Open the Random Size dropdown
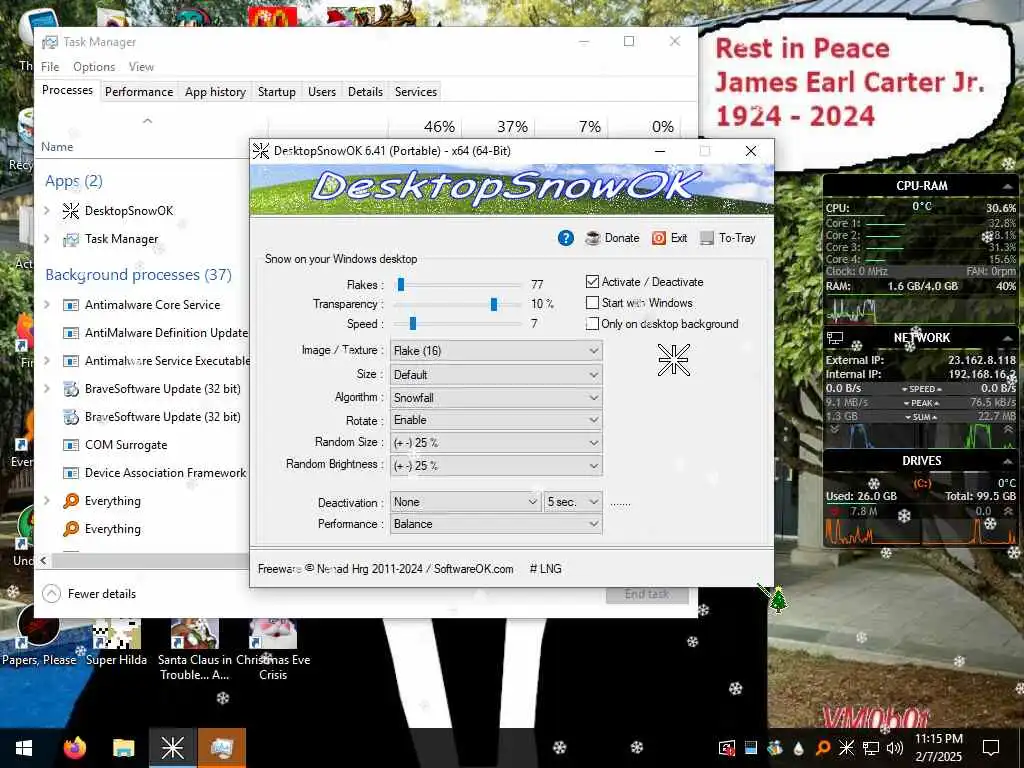The width and height of the screenshot is (1024, 768). [x=496, y=443]
